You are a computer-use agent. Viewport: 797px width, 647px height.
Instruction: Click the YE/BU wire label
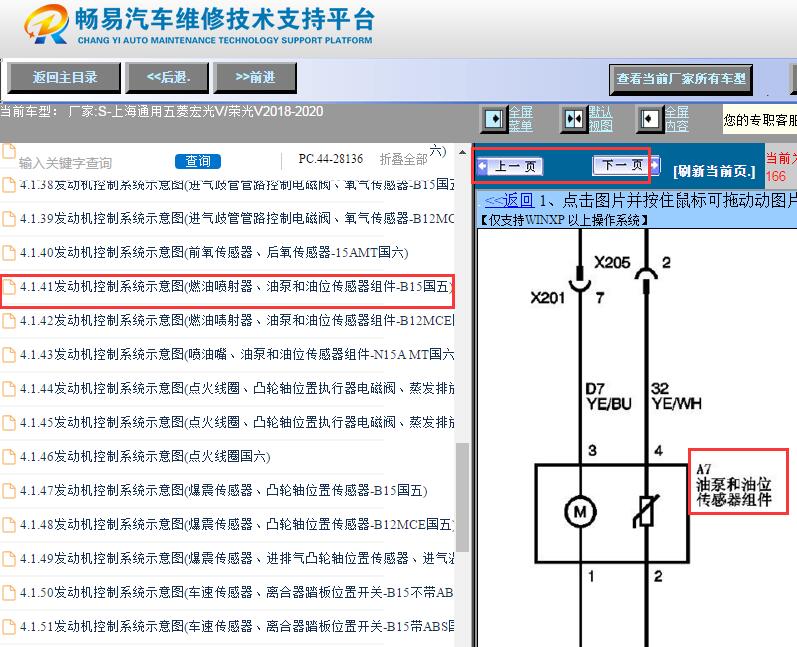[x=608, y=404]
